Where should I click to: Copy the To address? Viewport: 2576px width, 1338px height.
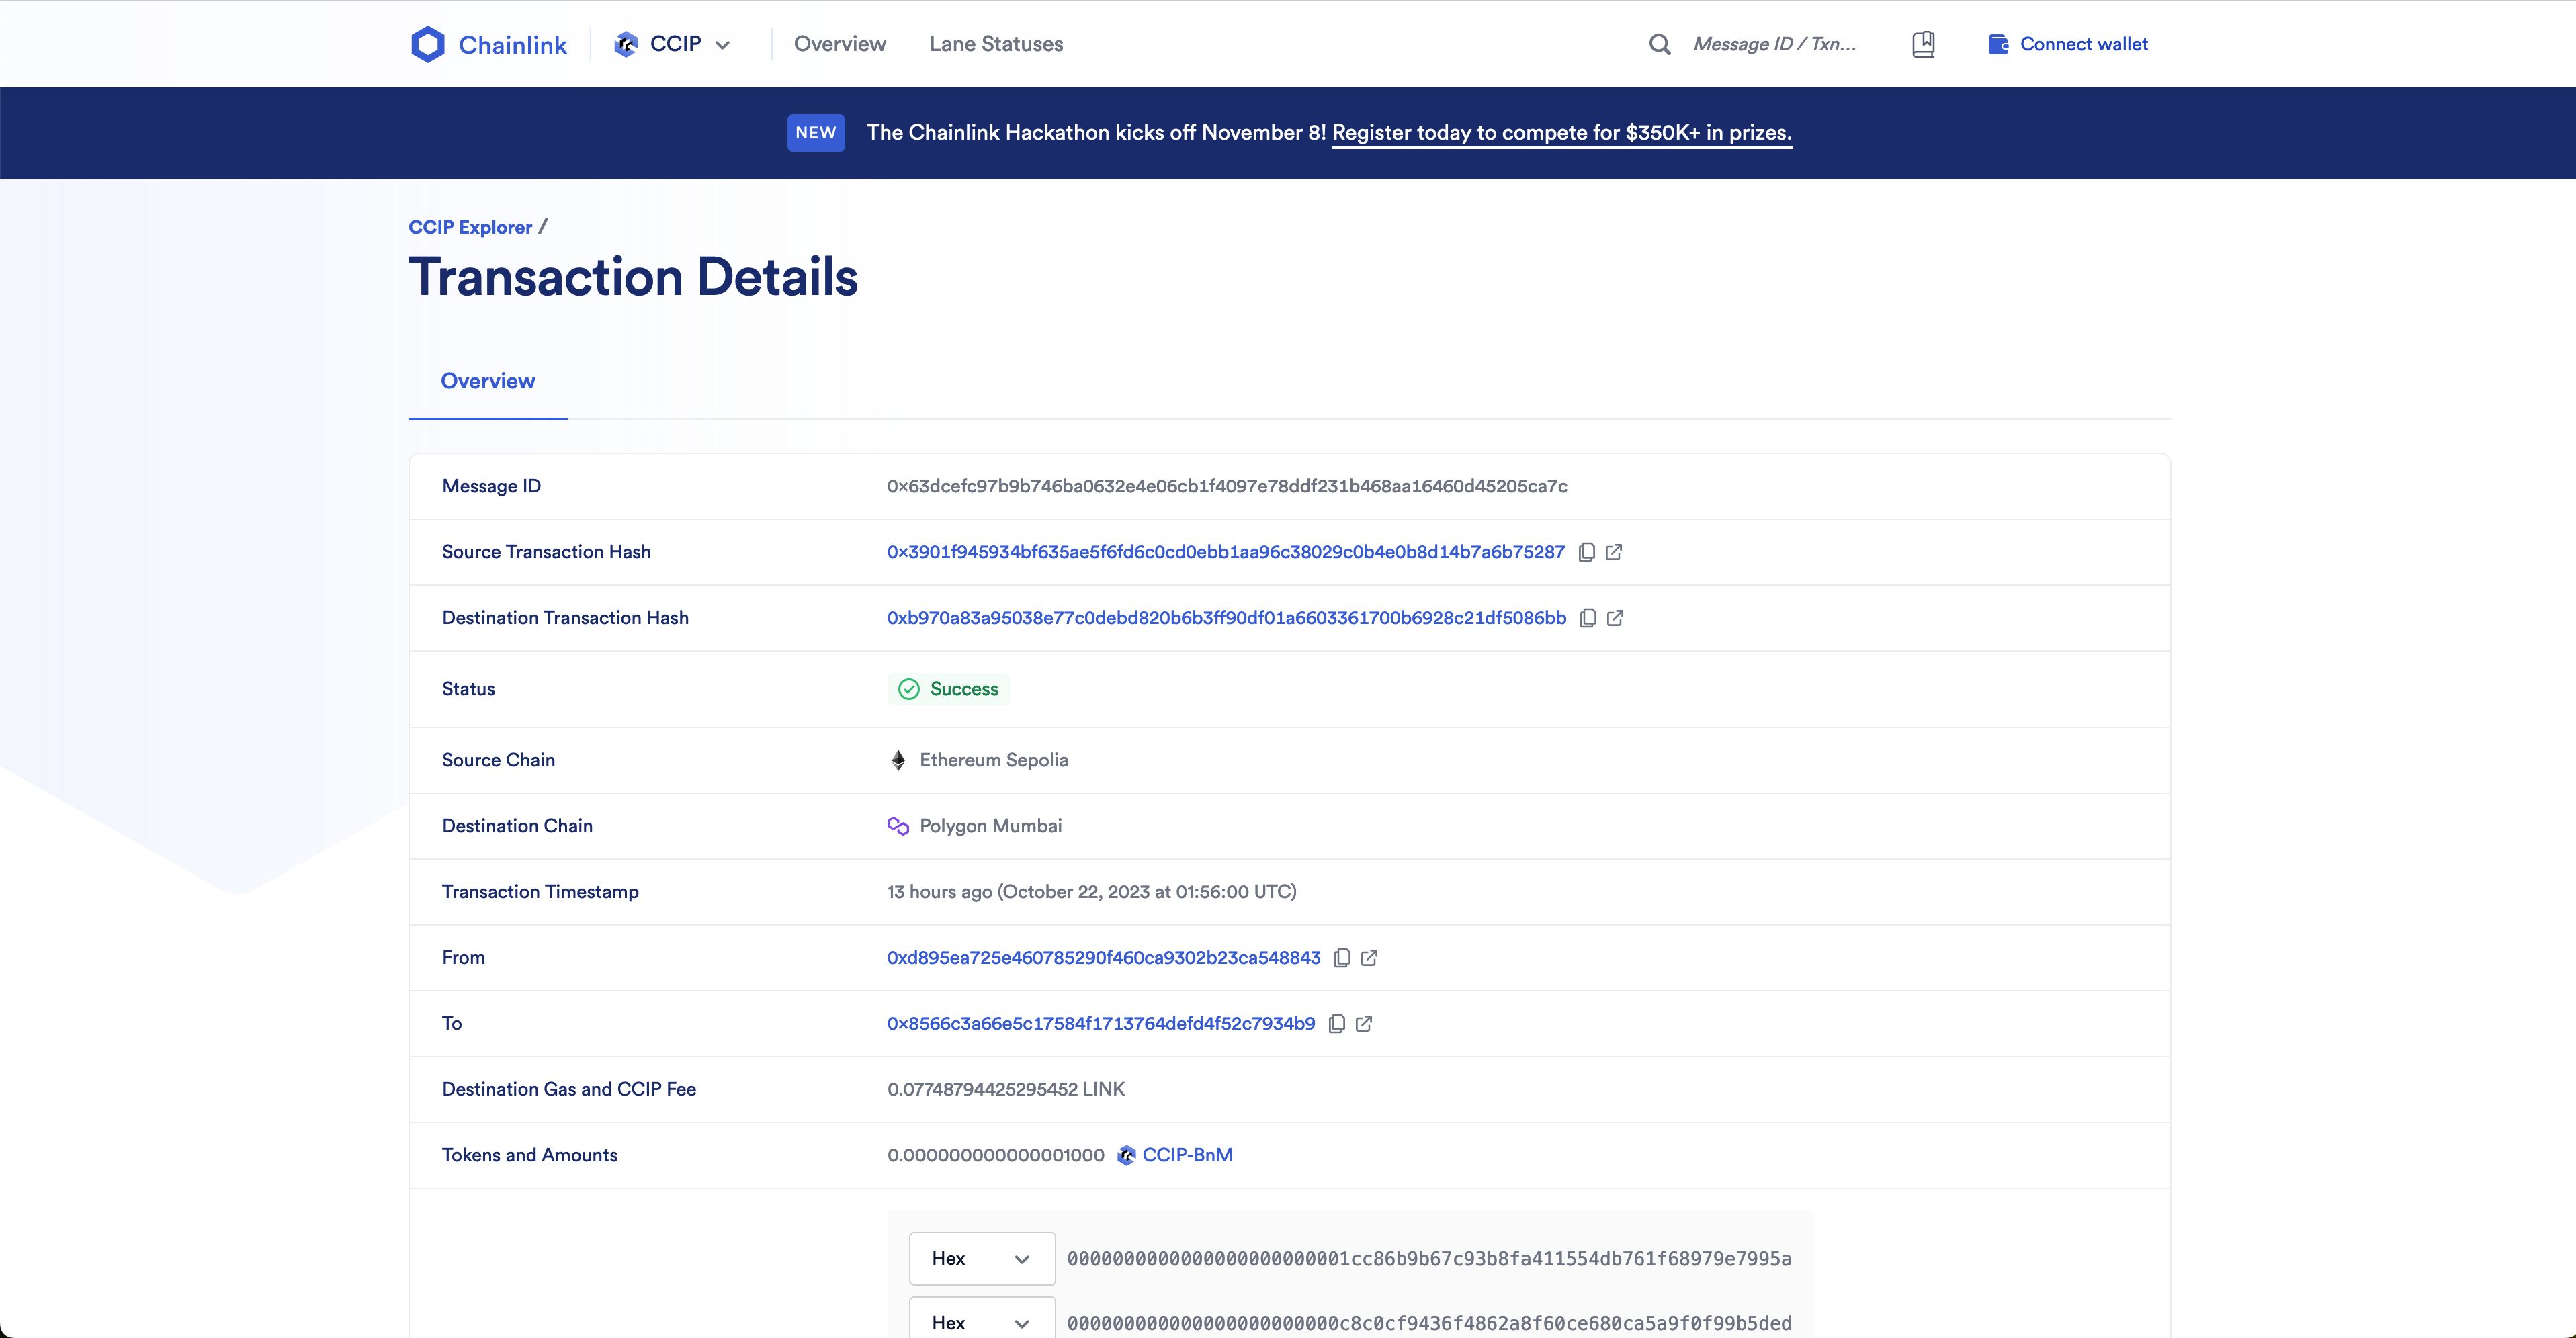pyautogui.click(x=1337, y=1024)
